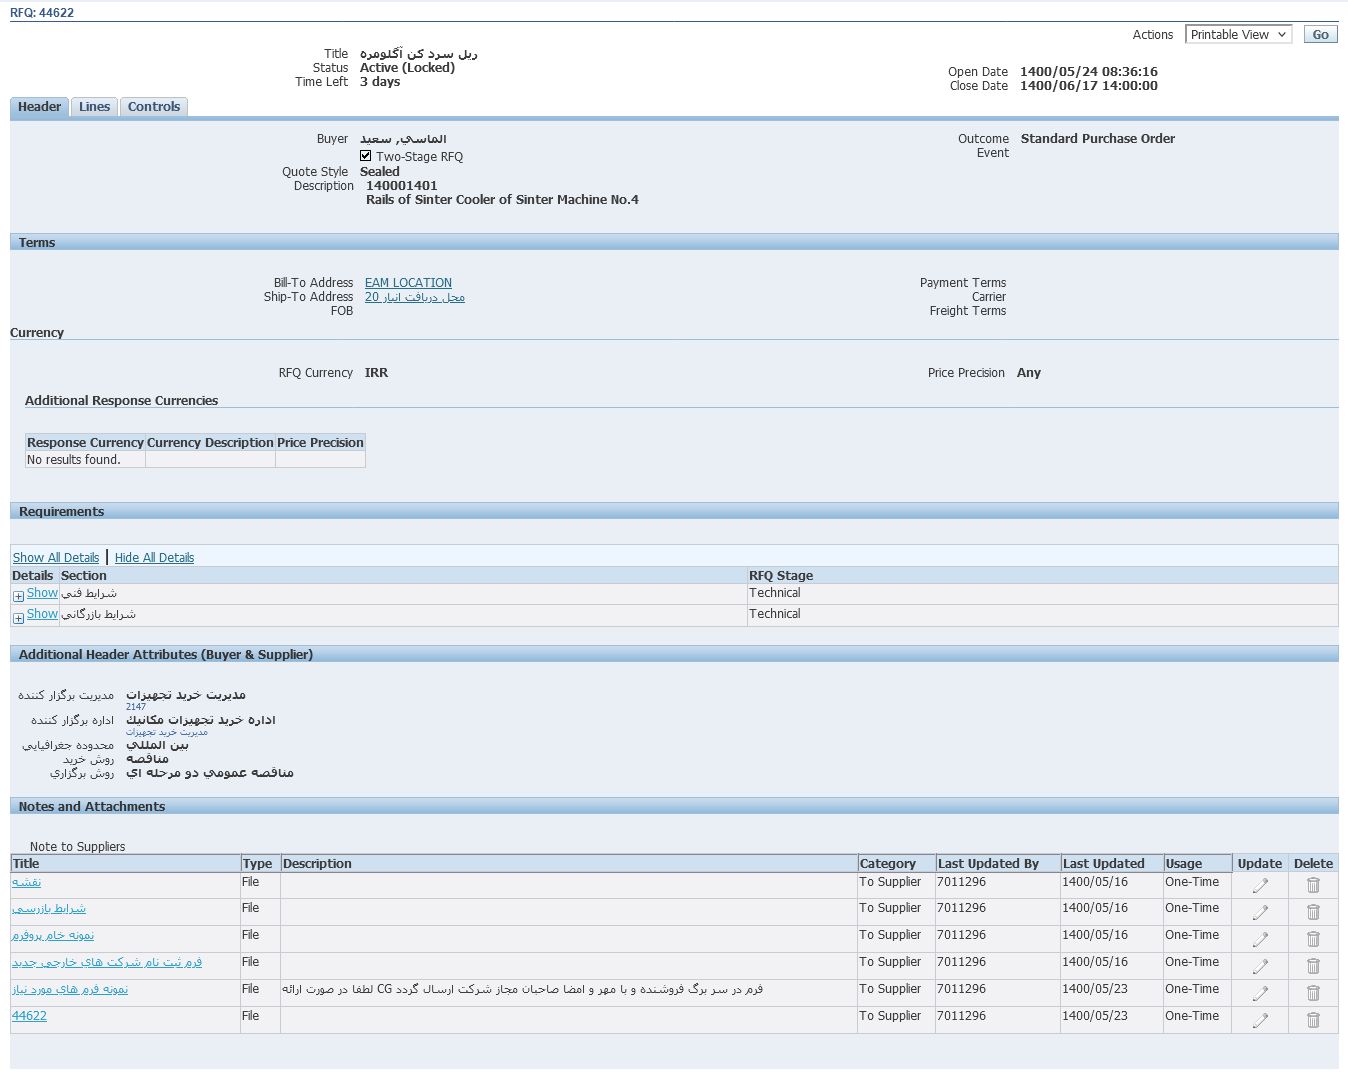Click the close date 1400/06/17 14:00:00
The height and width of the screenshot is (1076, 1348).
point(1089,86)
